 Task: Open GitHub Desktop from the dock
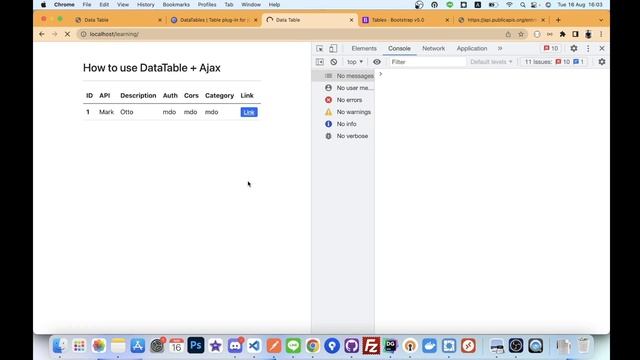351,346
